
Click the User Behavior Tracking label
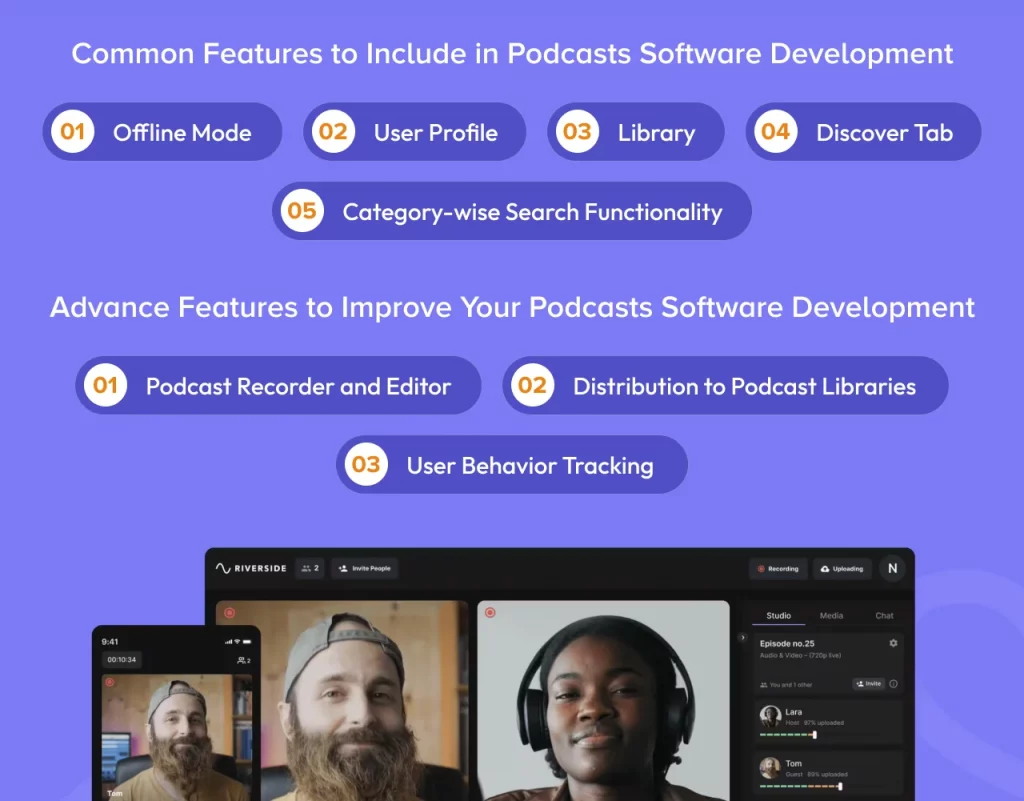point(530,466)
